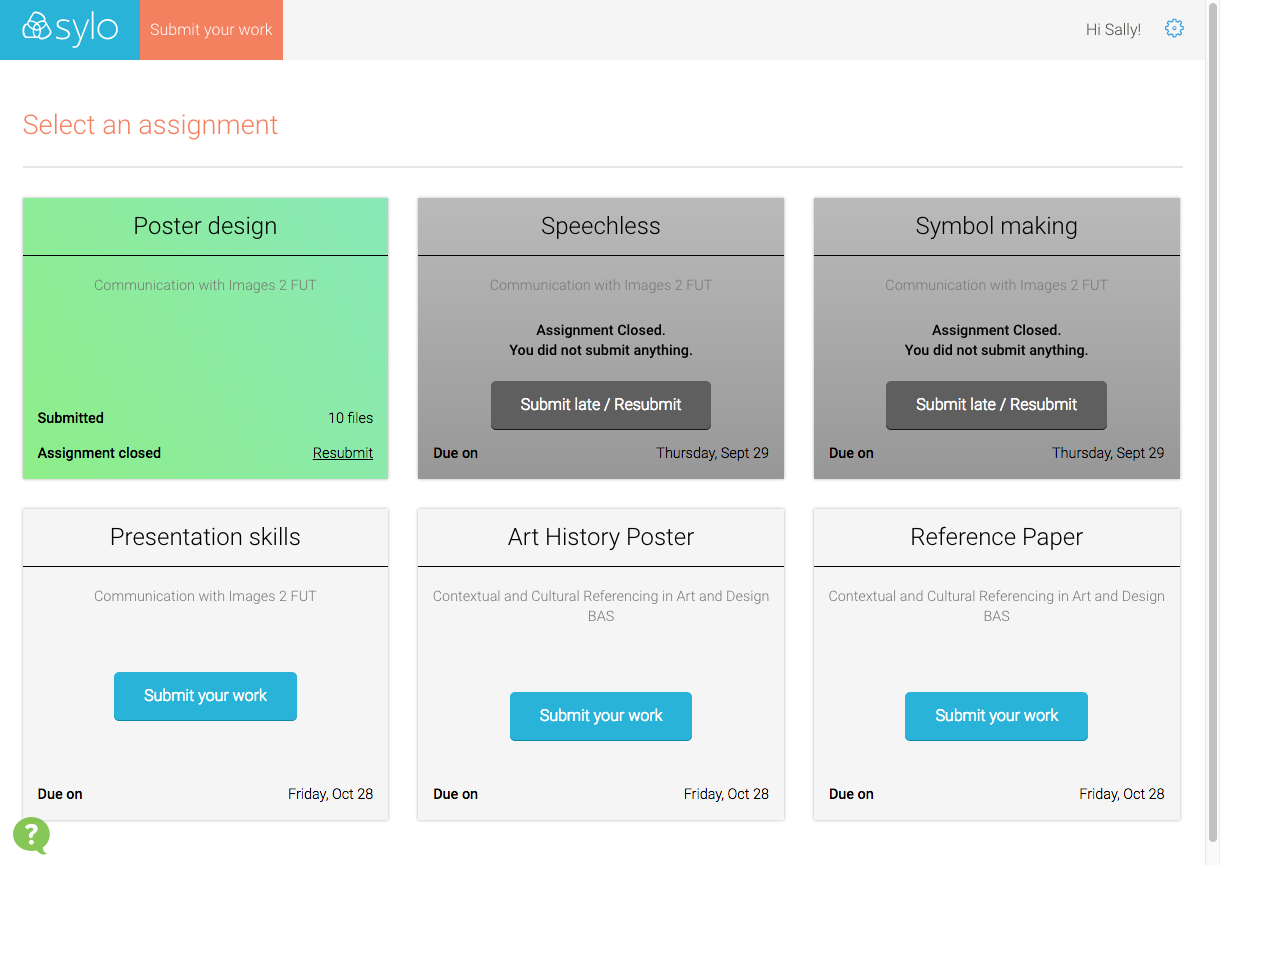This screenshot has width=1275, height=980.
Task: Submit your work for Art History Poster
Action: [601, 716]
